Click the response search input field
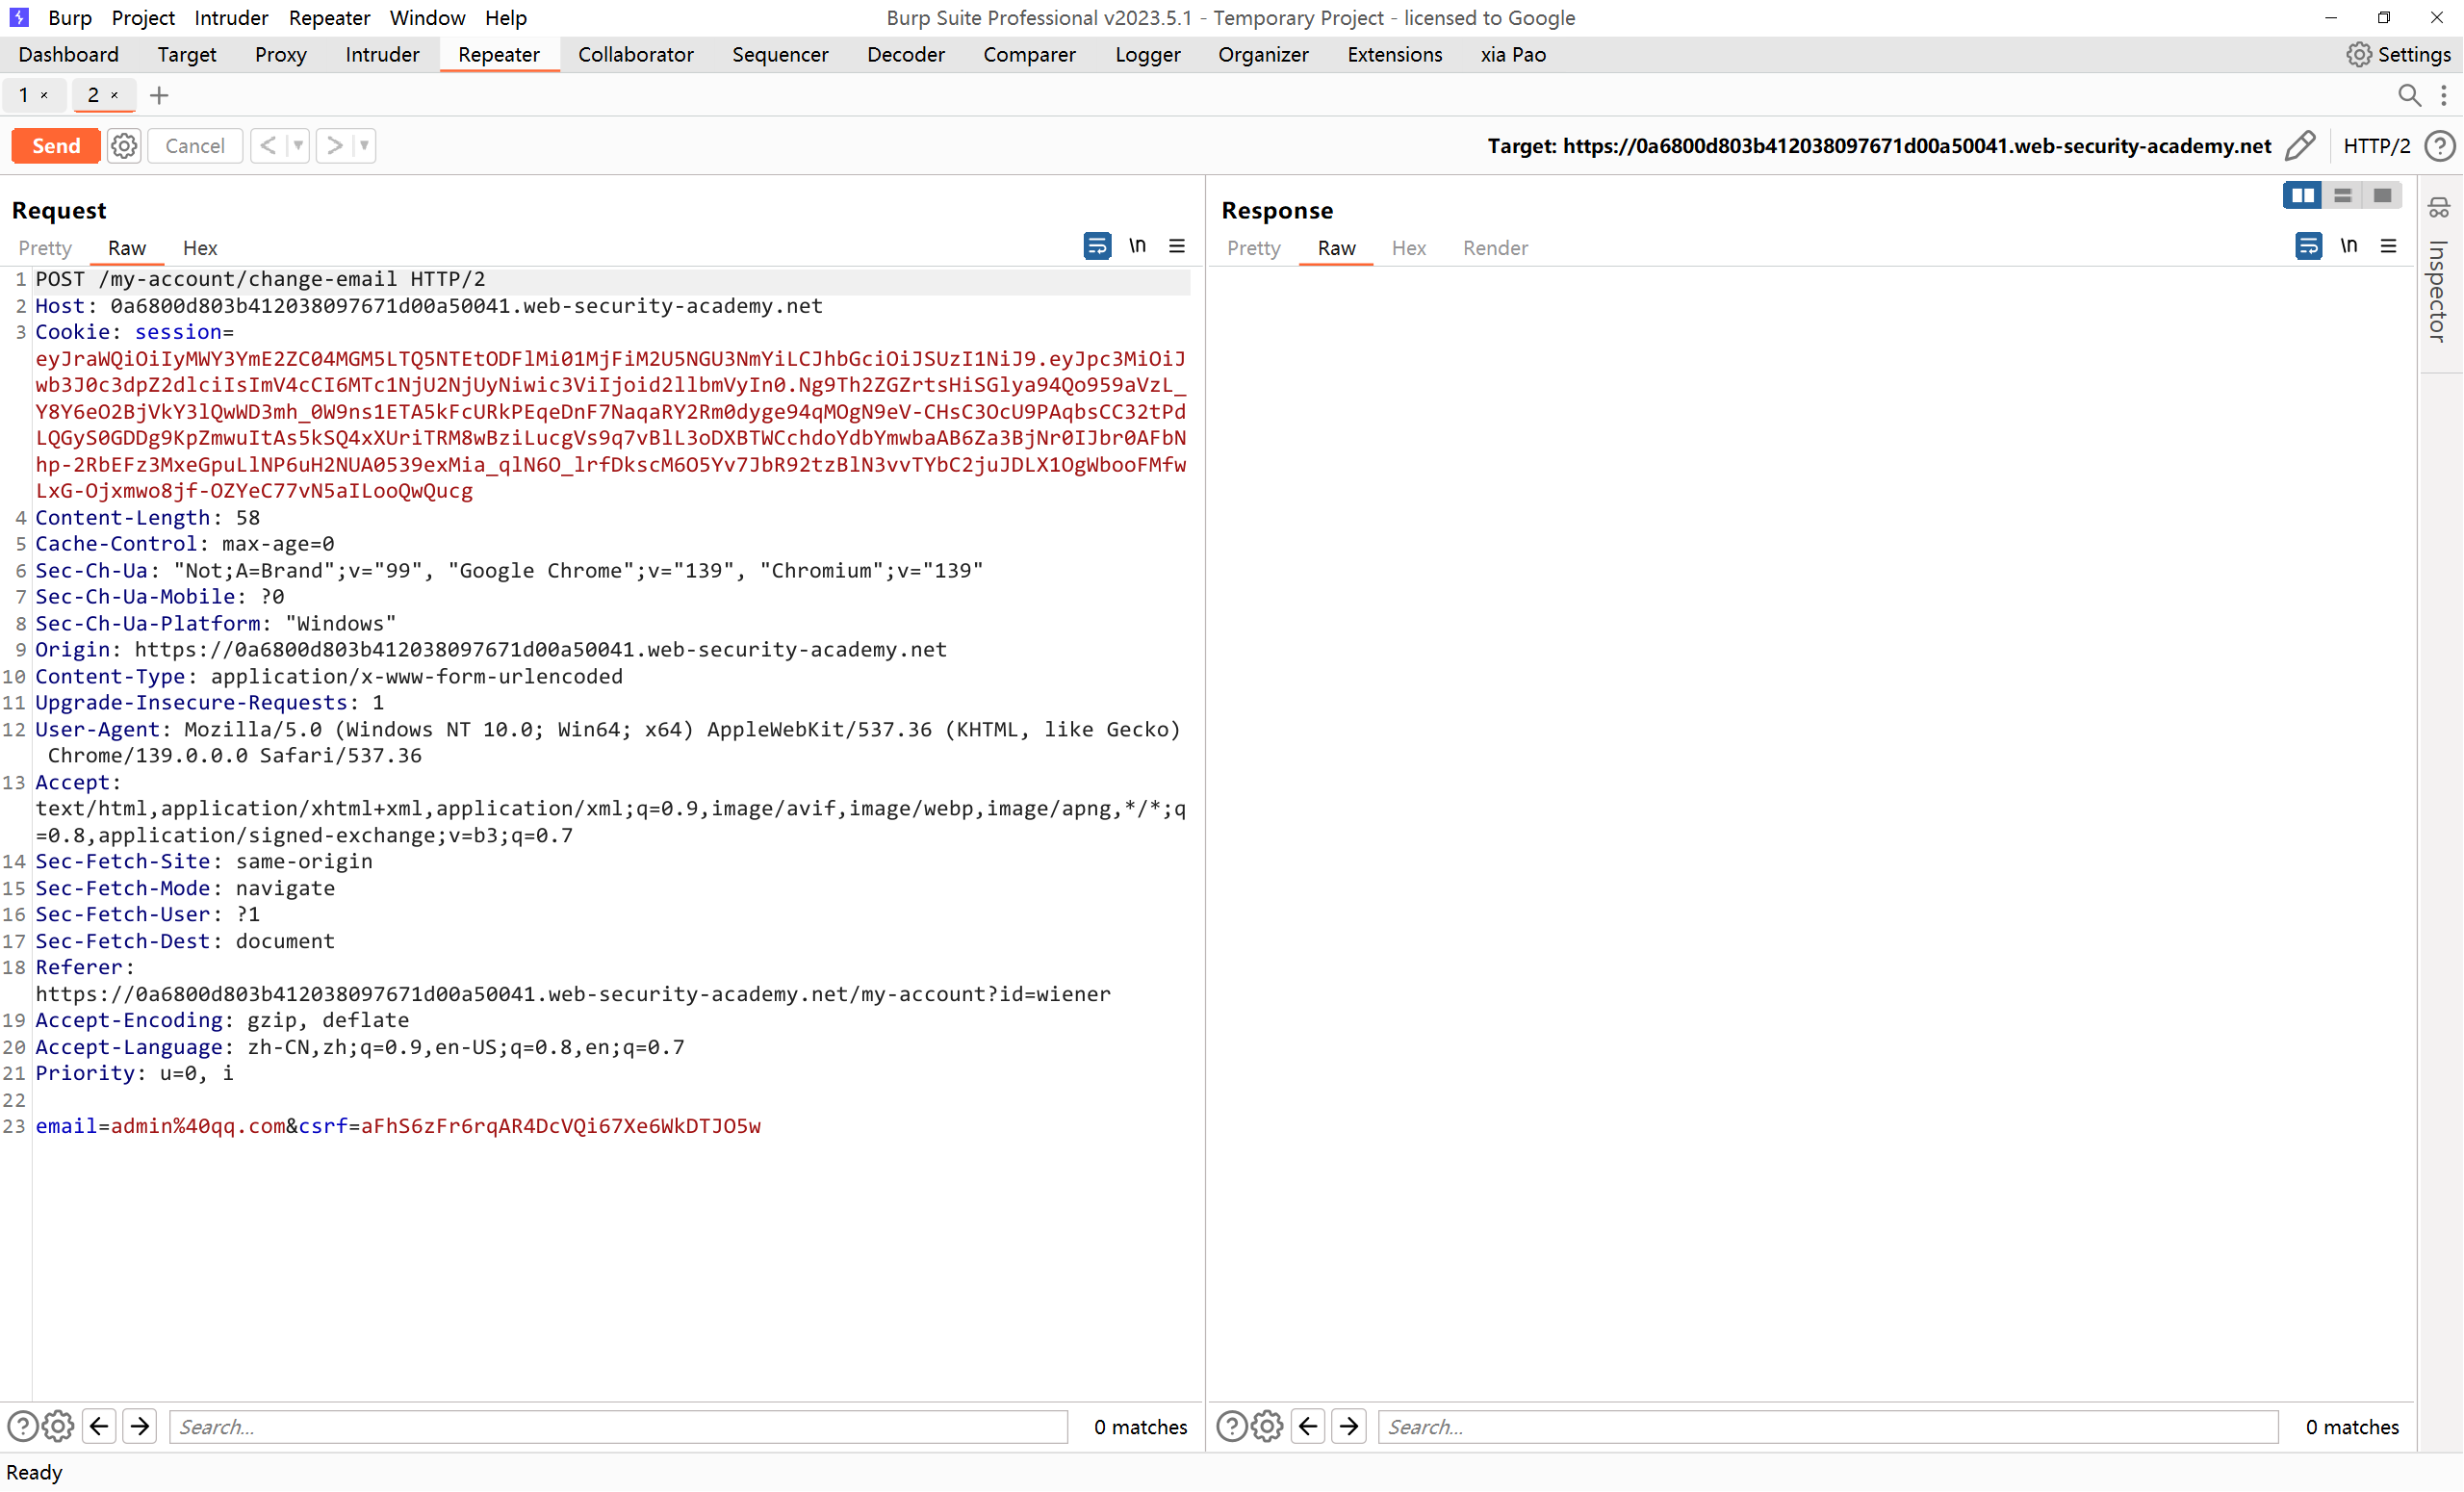Screen dimensions: 2464x1492 (x=1827, y=1426)
